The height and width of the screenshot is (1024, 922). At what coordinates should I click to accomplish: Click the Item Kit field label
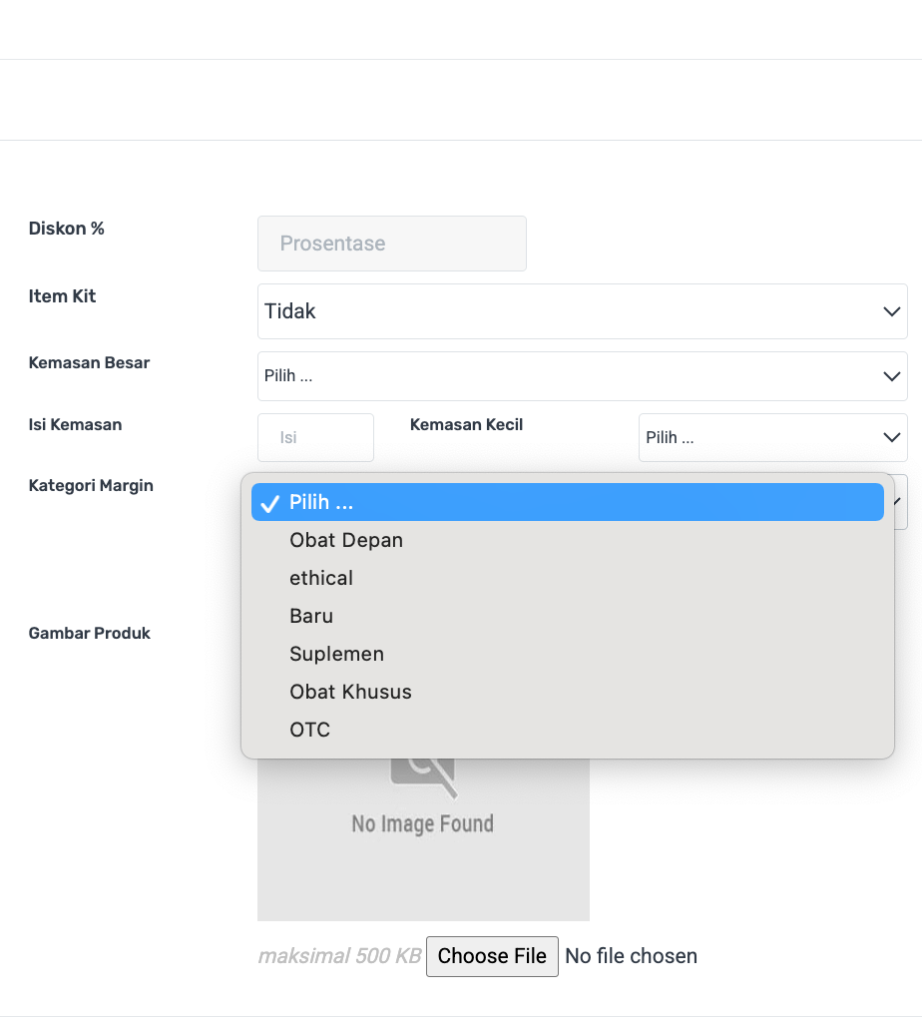[62, 296]
